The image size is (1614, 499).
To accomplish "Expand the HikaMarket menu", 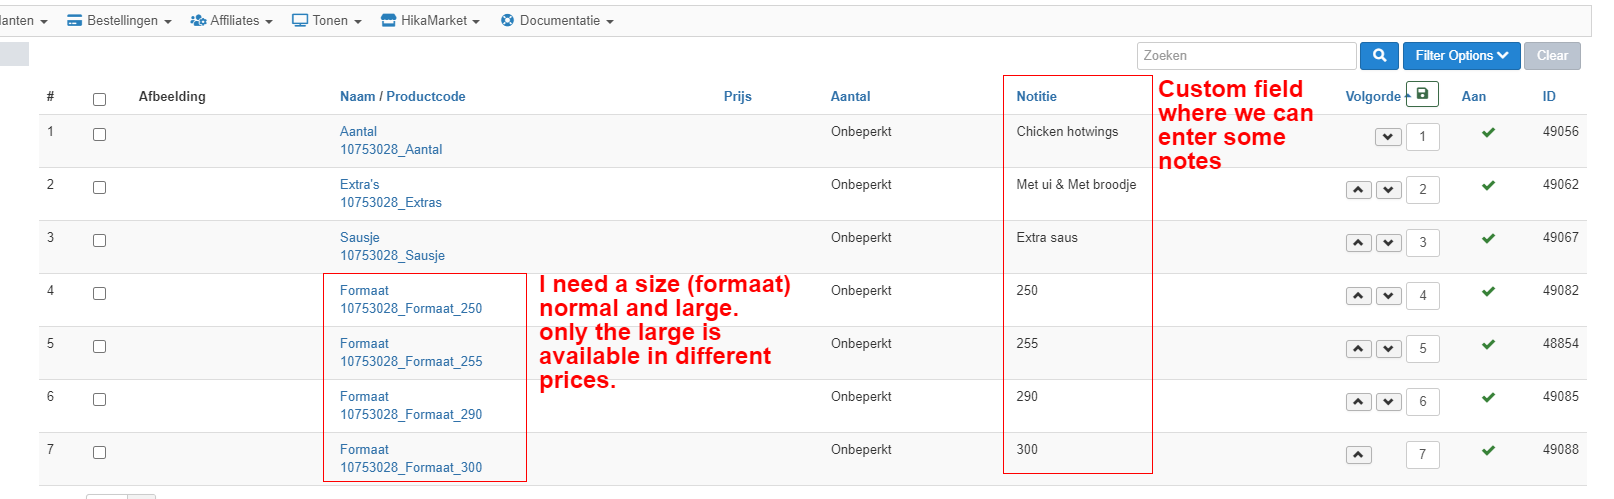I will click(431, 21).
